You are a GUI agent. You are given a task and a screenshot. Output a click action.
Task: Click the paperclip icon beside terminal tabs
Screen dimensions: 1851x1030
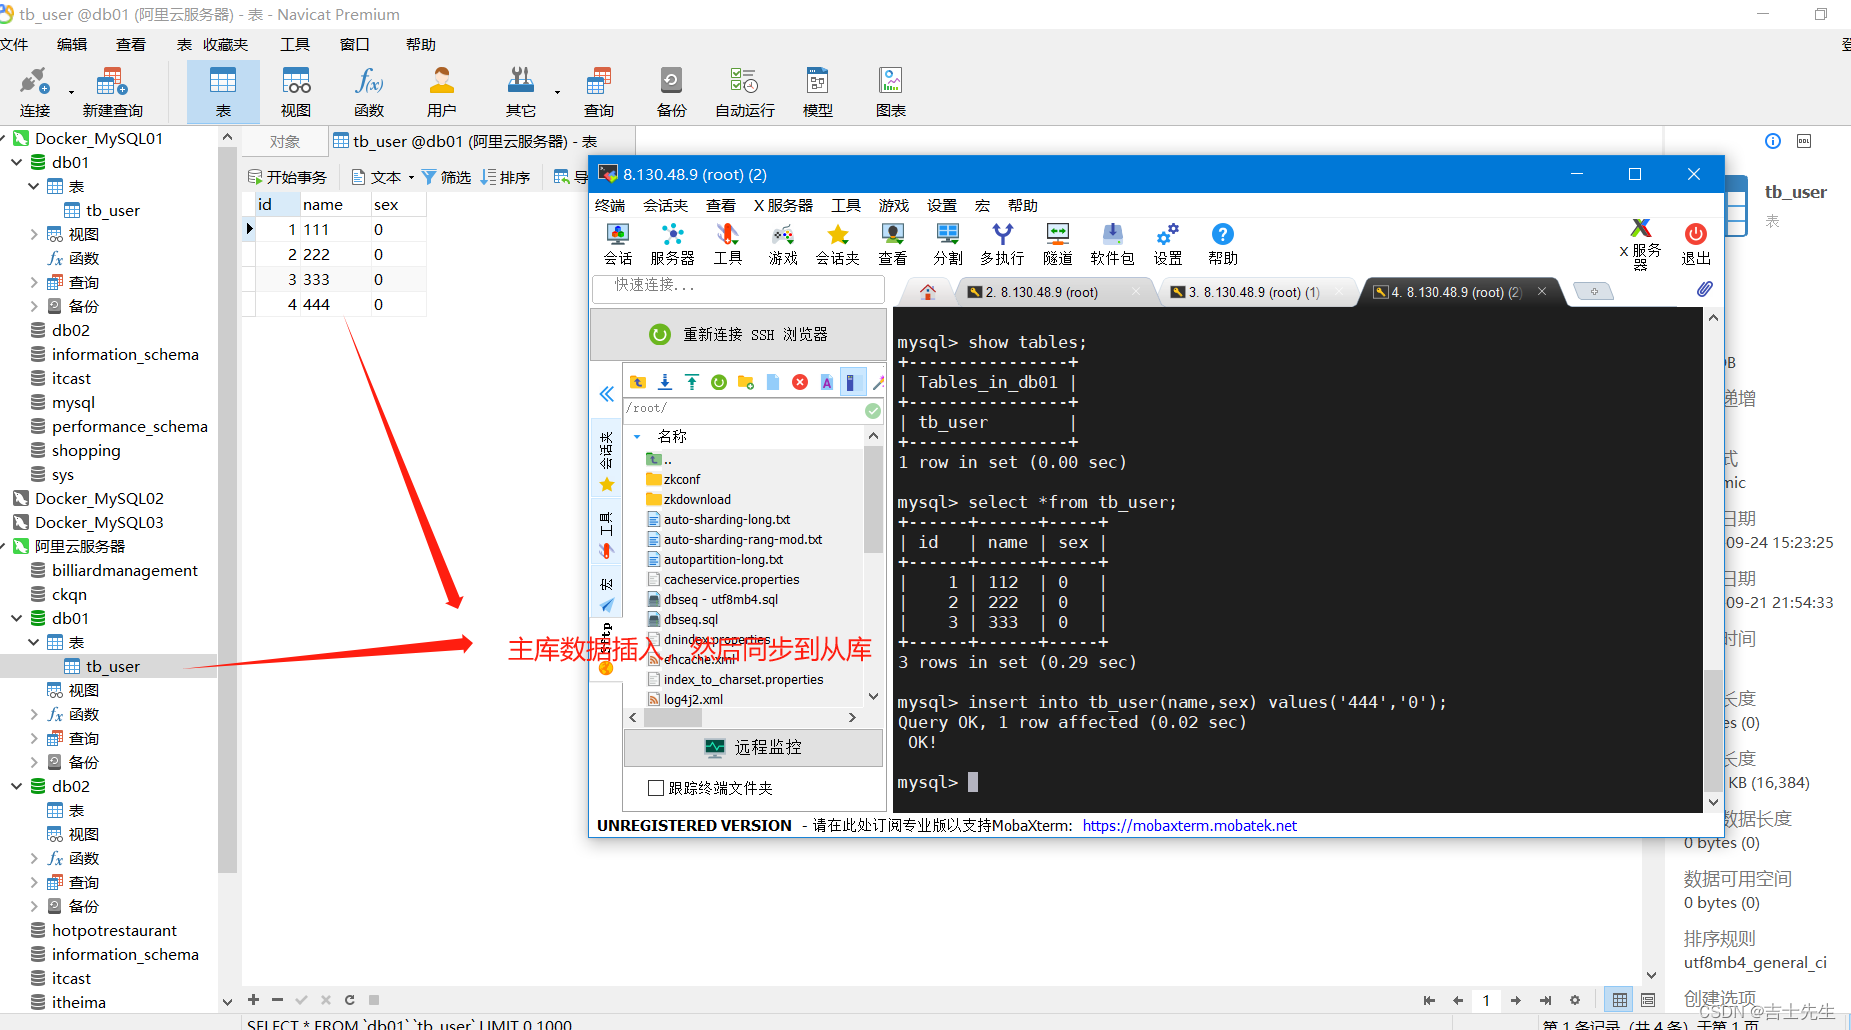point(1704,289)
